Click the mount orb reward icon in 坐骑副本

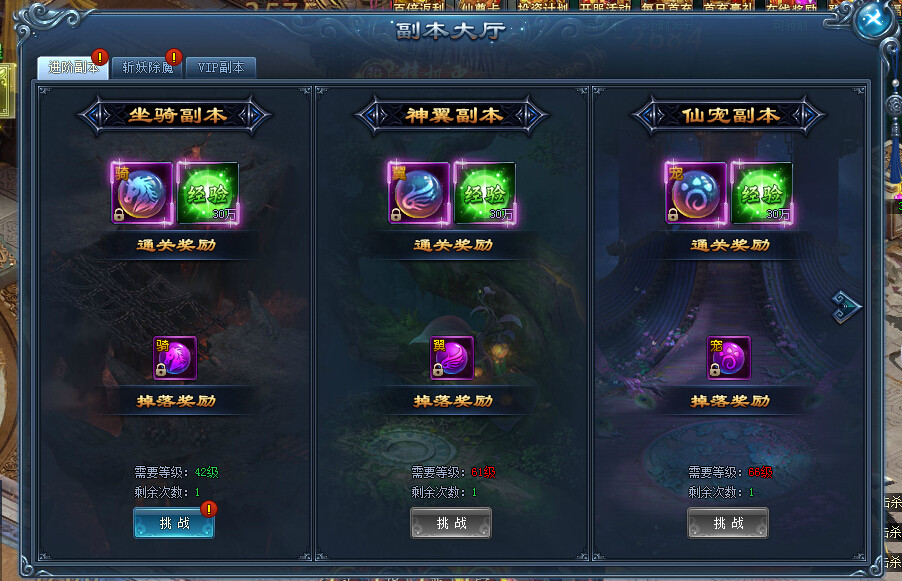tap(142, 193)
